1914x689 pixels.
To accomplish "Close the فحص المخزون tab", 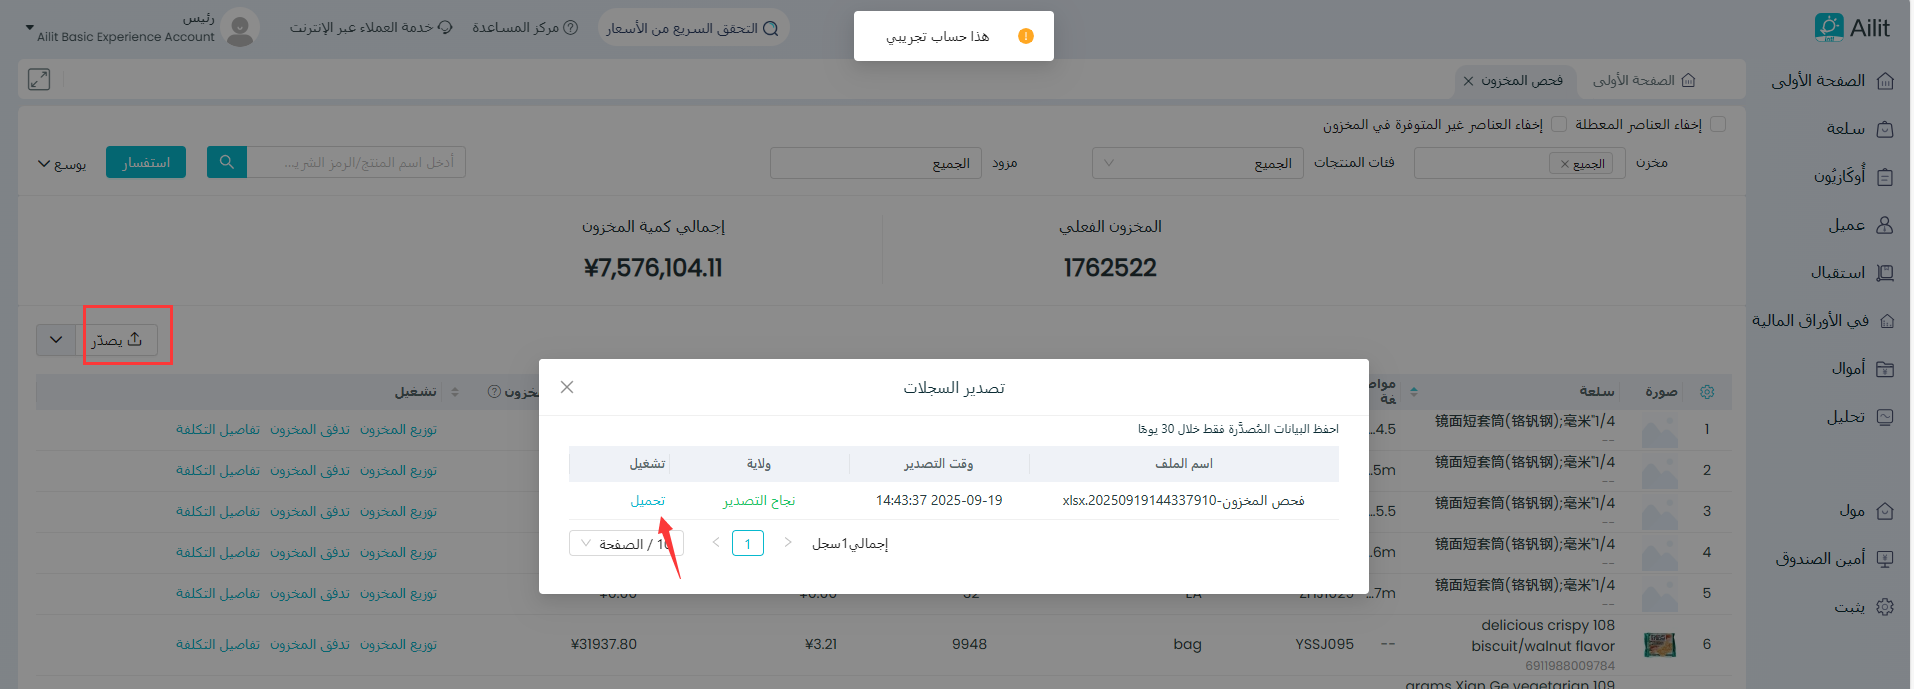I will click(1468, 81).
